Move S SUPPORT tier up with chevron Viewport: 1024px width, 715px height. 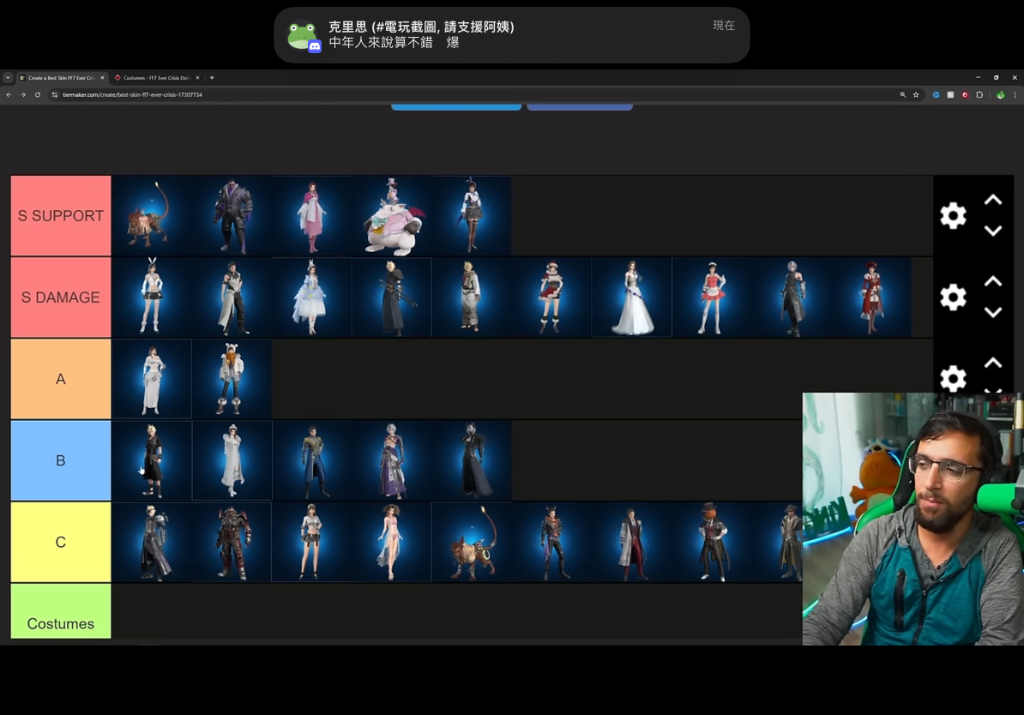993,200
